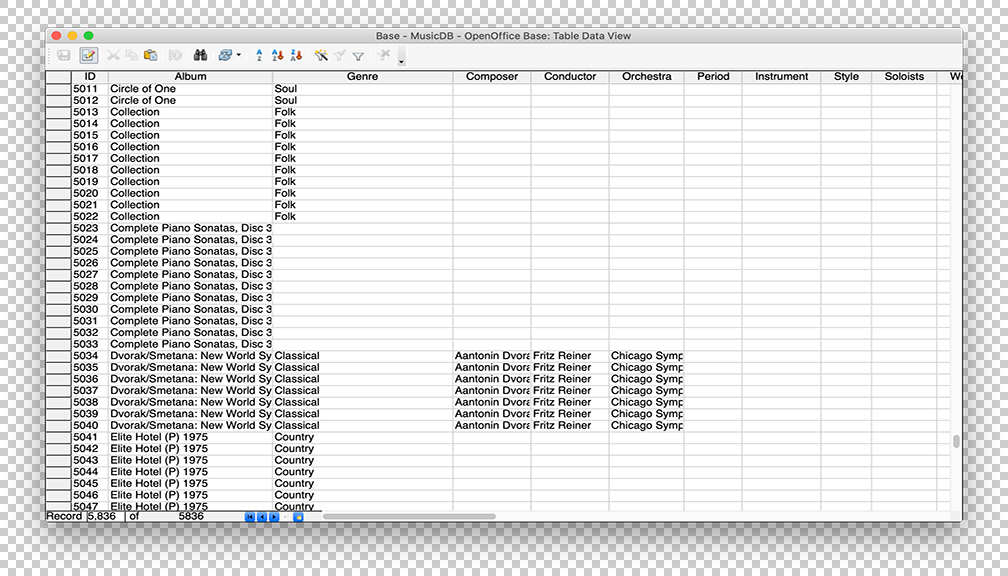
Task: Click the New Record navigation button
Action: click(298, 517)
